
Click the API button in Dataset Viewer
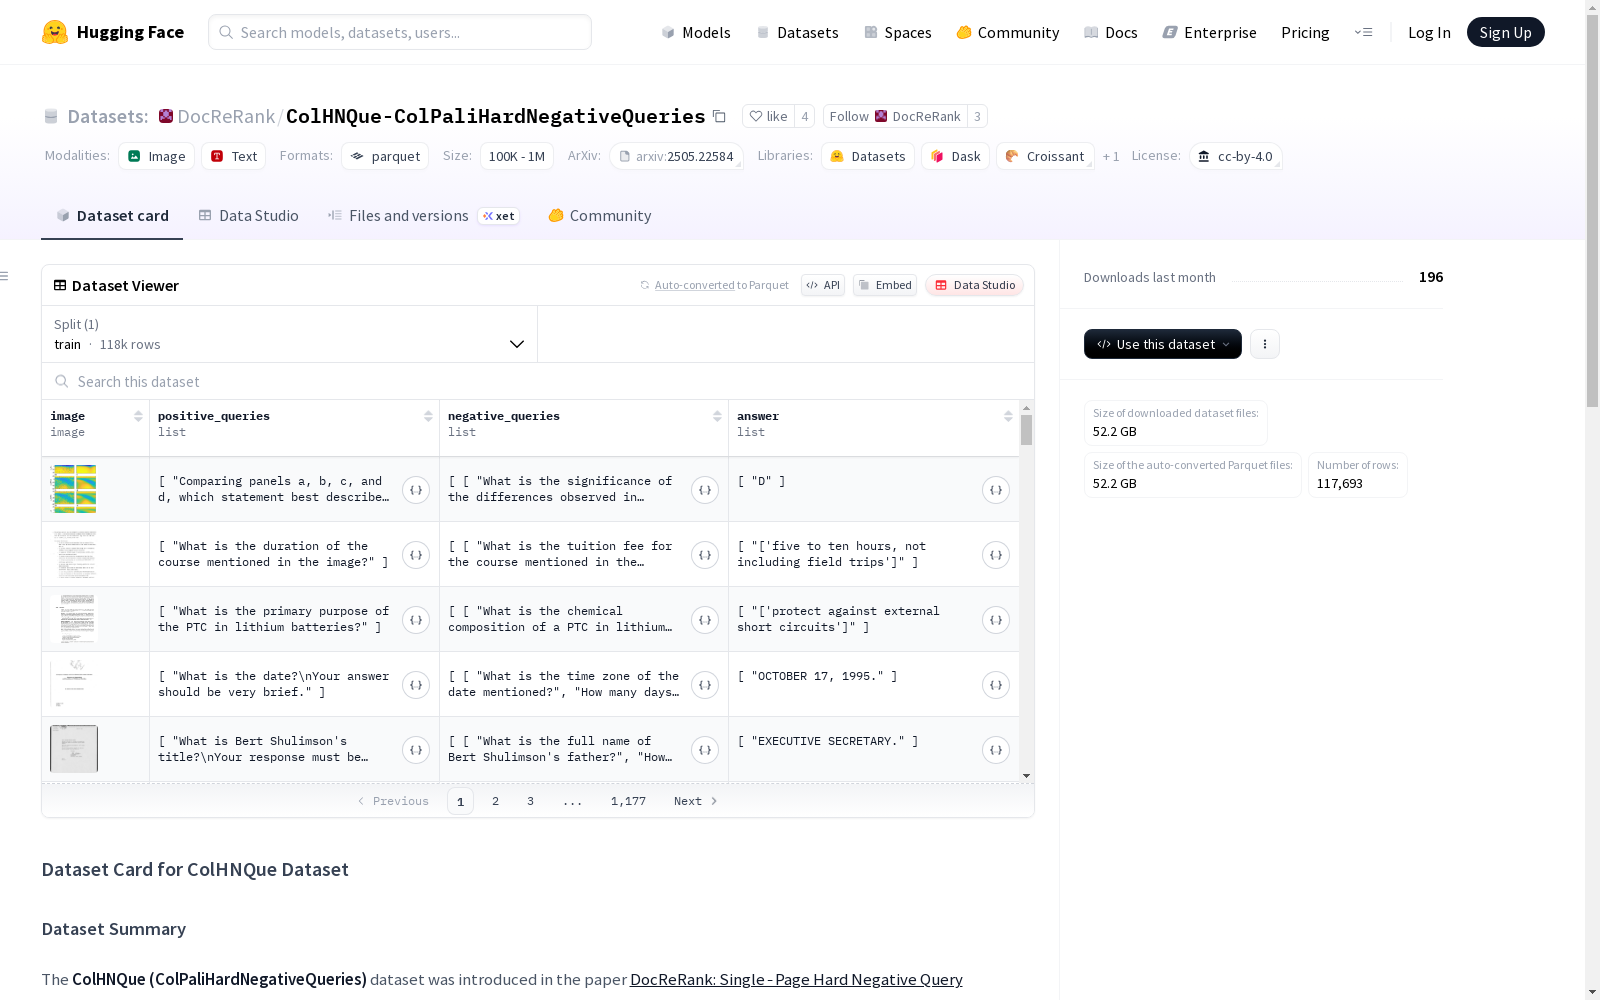[x=823, y=285]
